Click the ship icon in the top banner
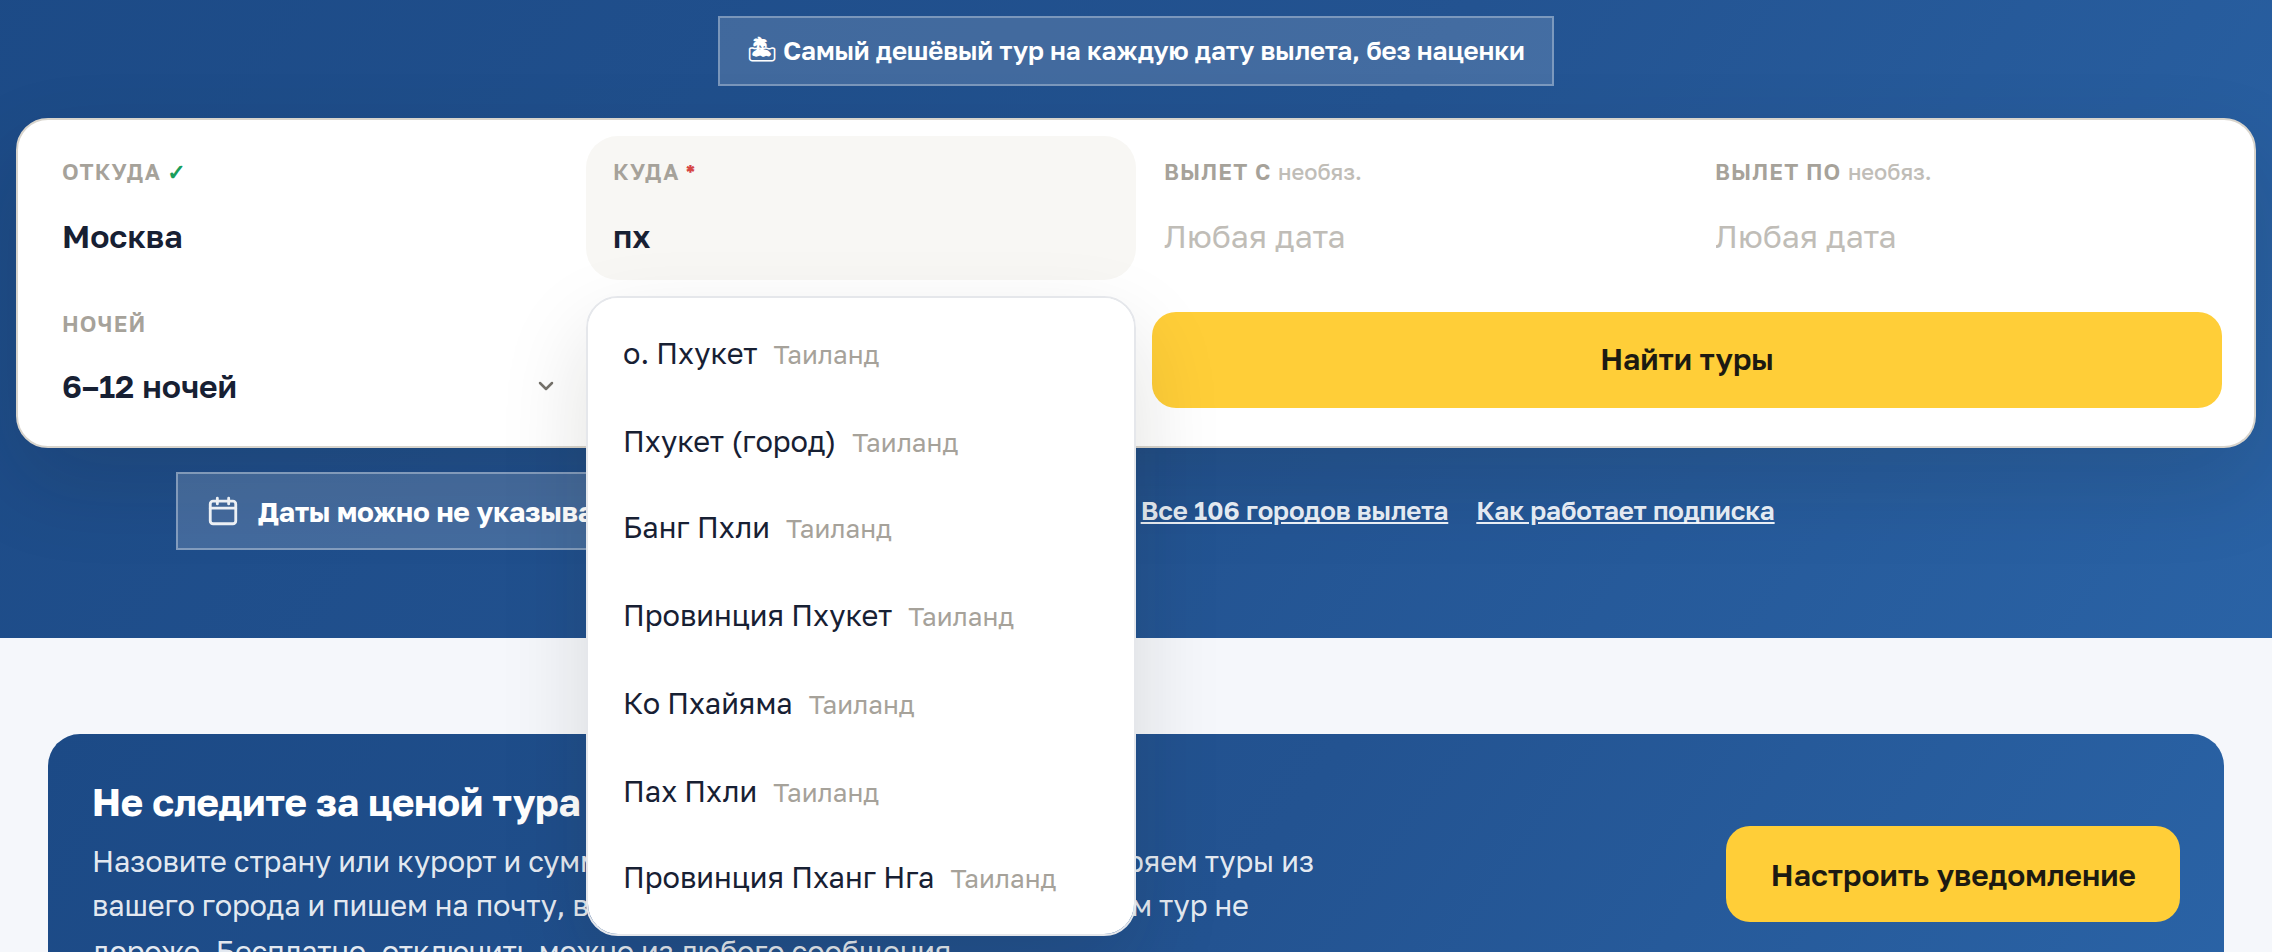 (x=761, y=50)
